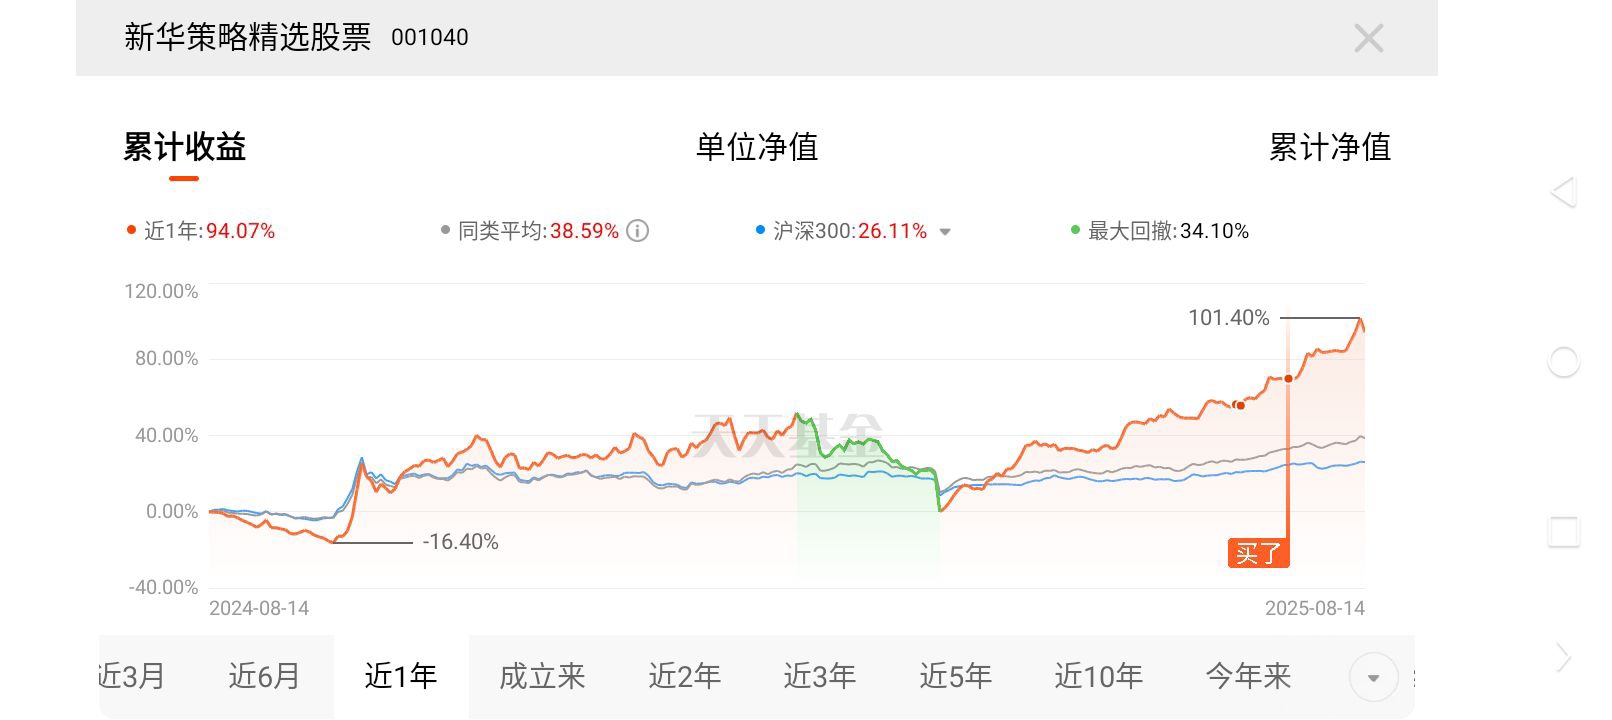Select the 成立来 time range
Screen dimensions: 1612x720
(x=542, y=676)
